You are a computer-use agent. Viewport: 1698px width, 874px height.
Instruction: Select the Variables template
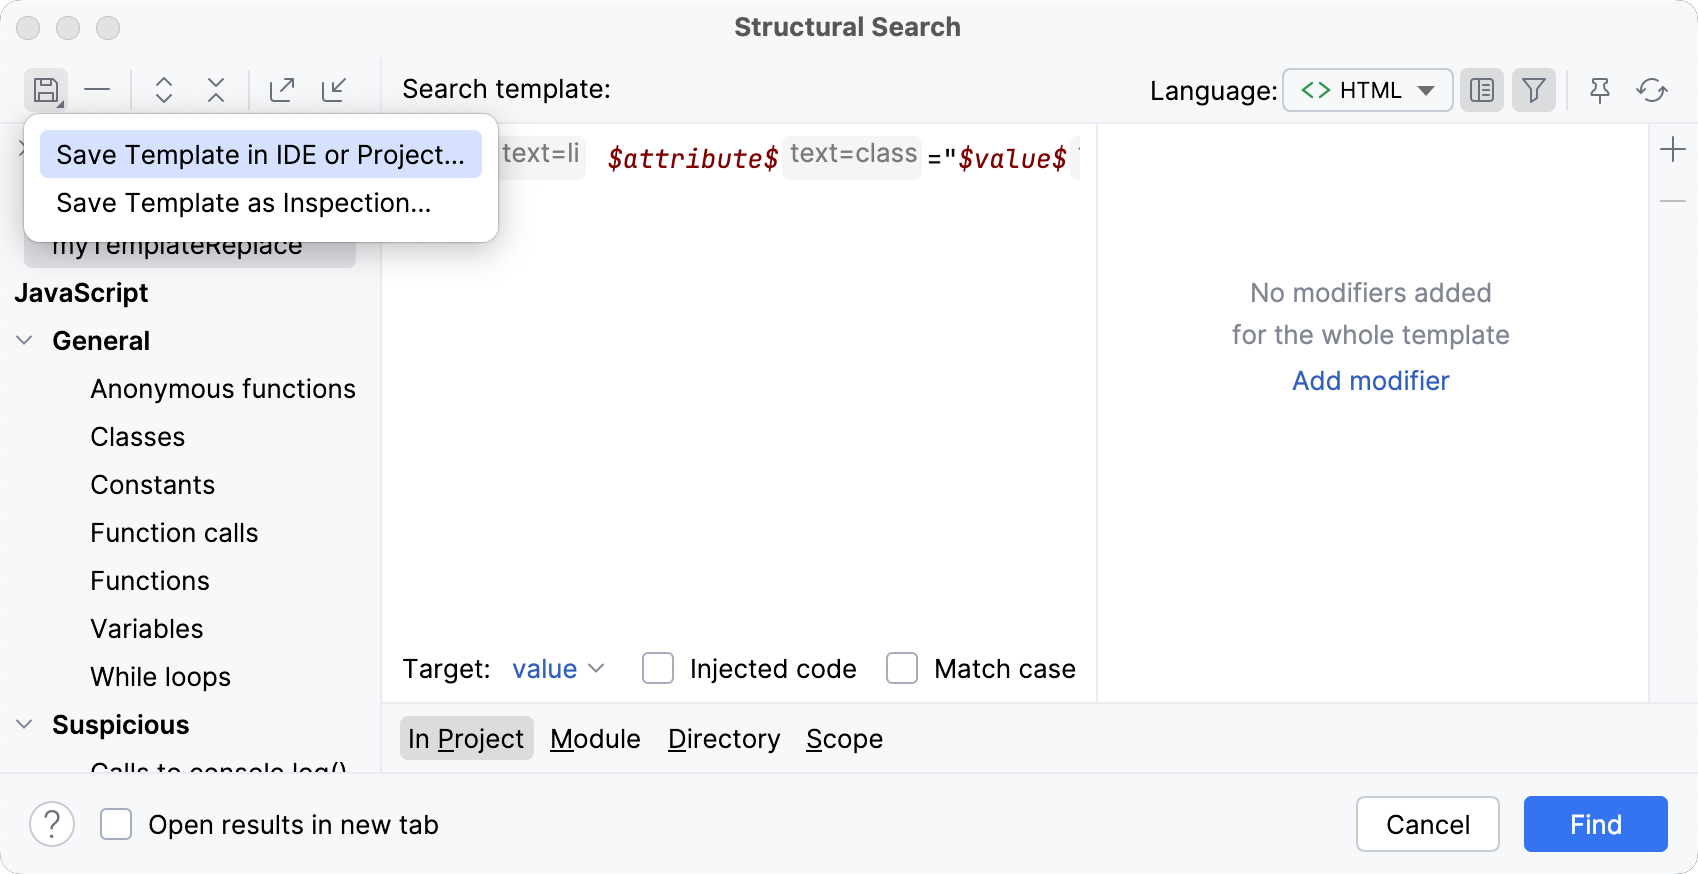tap(147, 629)
